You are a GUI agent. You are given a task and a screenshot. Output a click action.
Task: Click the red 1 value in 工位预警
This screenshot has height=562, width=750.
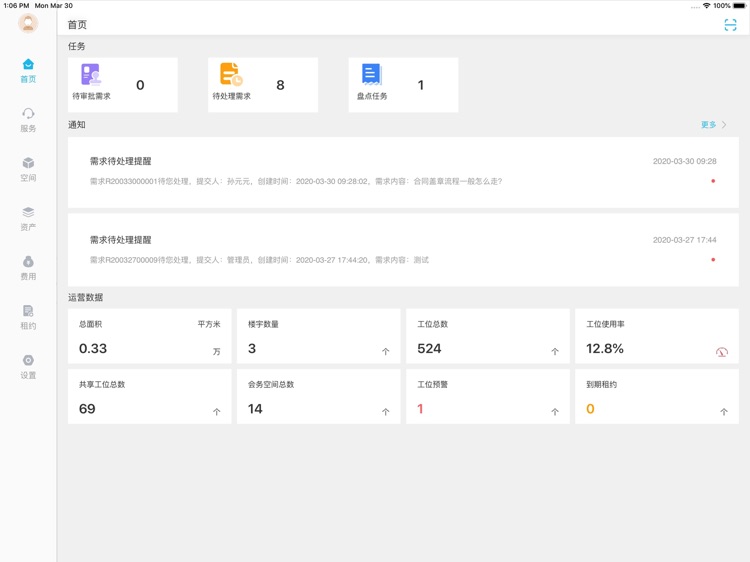click(420, 409)
